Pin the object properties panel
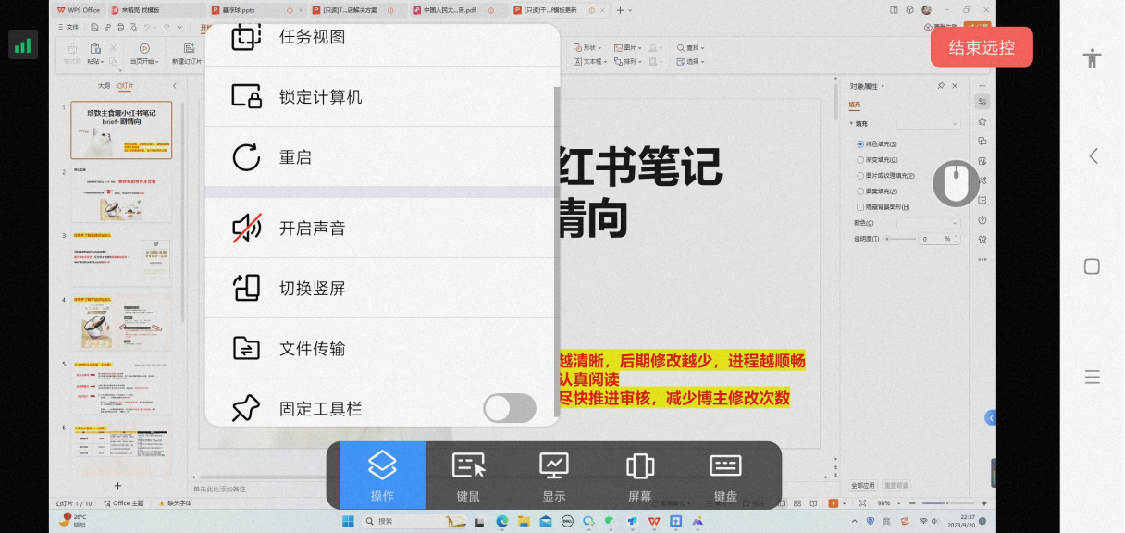The width and height of the screenshot is (1125, 533). (x=941, y=86)
